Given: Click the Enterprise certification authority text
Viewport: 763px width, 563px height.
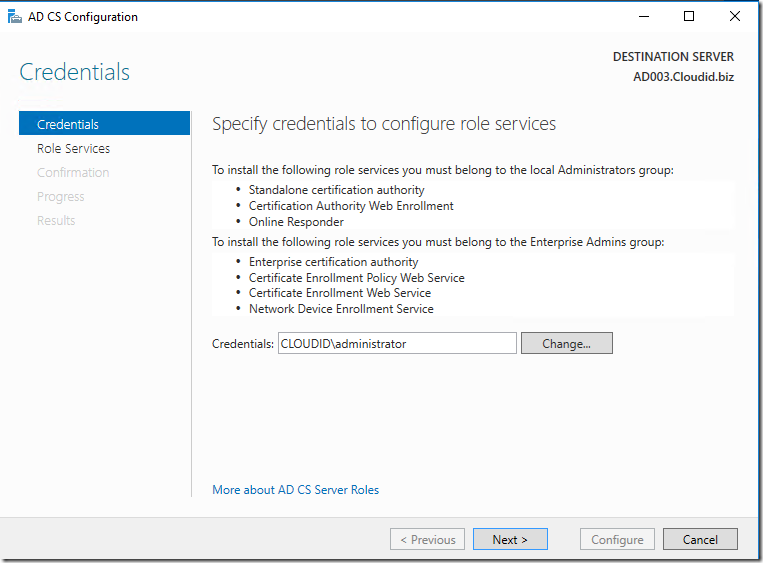Looking at the screenshot, I should tap(333, 262).
